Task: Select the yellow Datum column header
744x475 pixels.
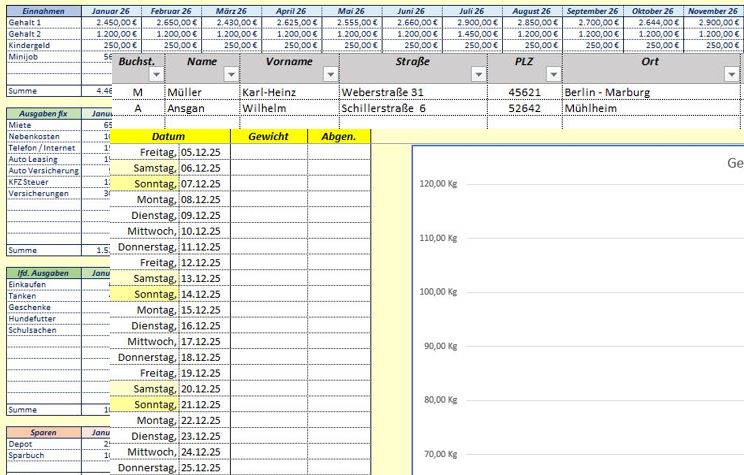Action: 169,136
